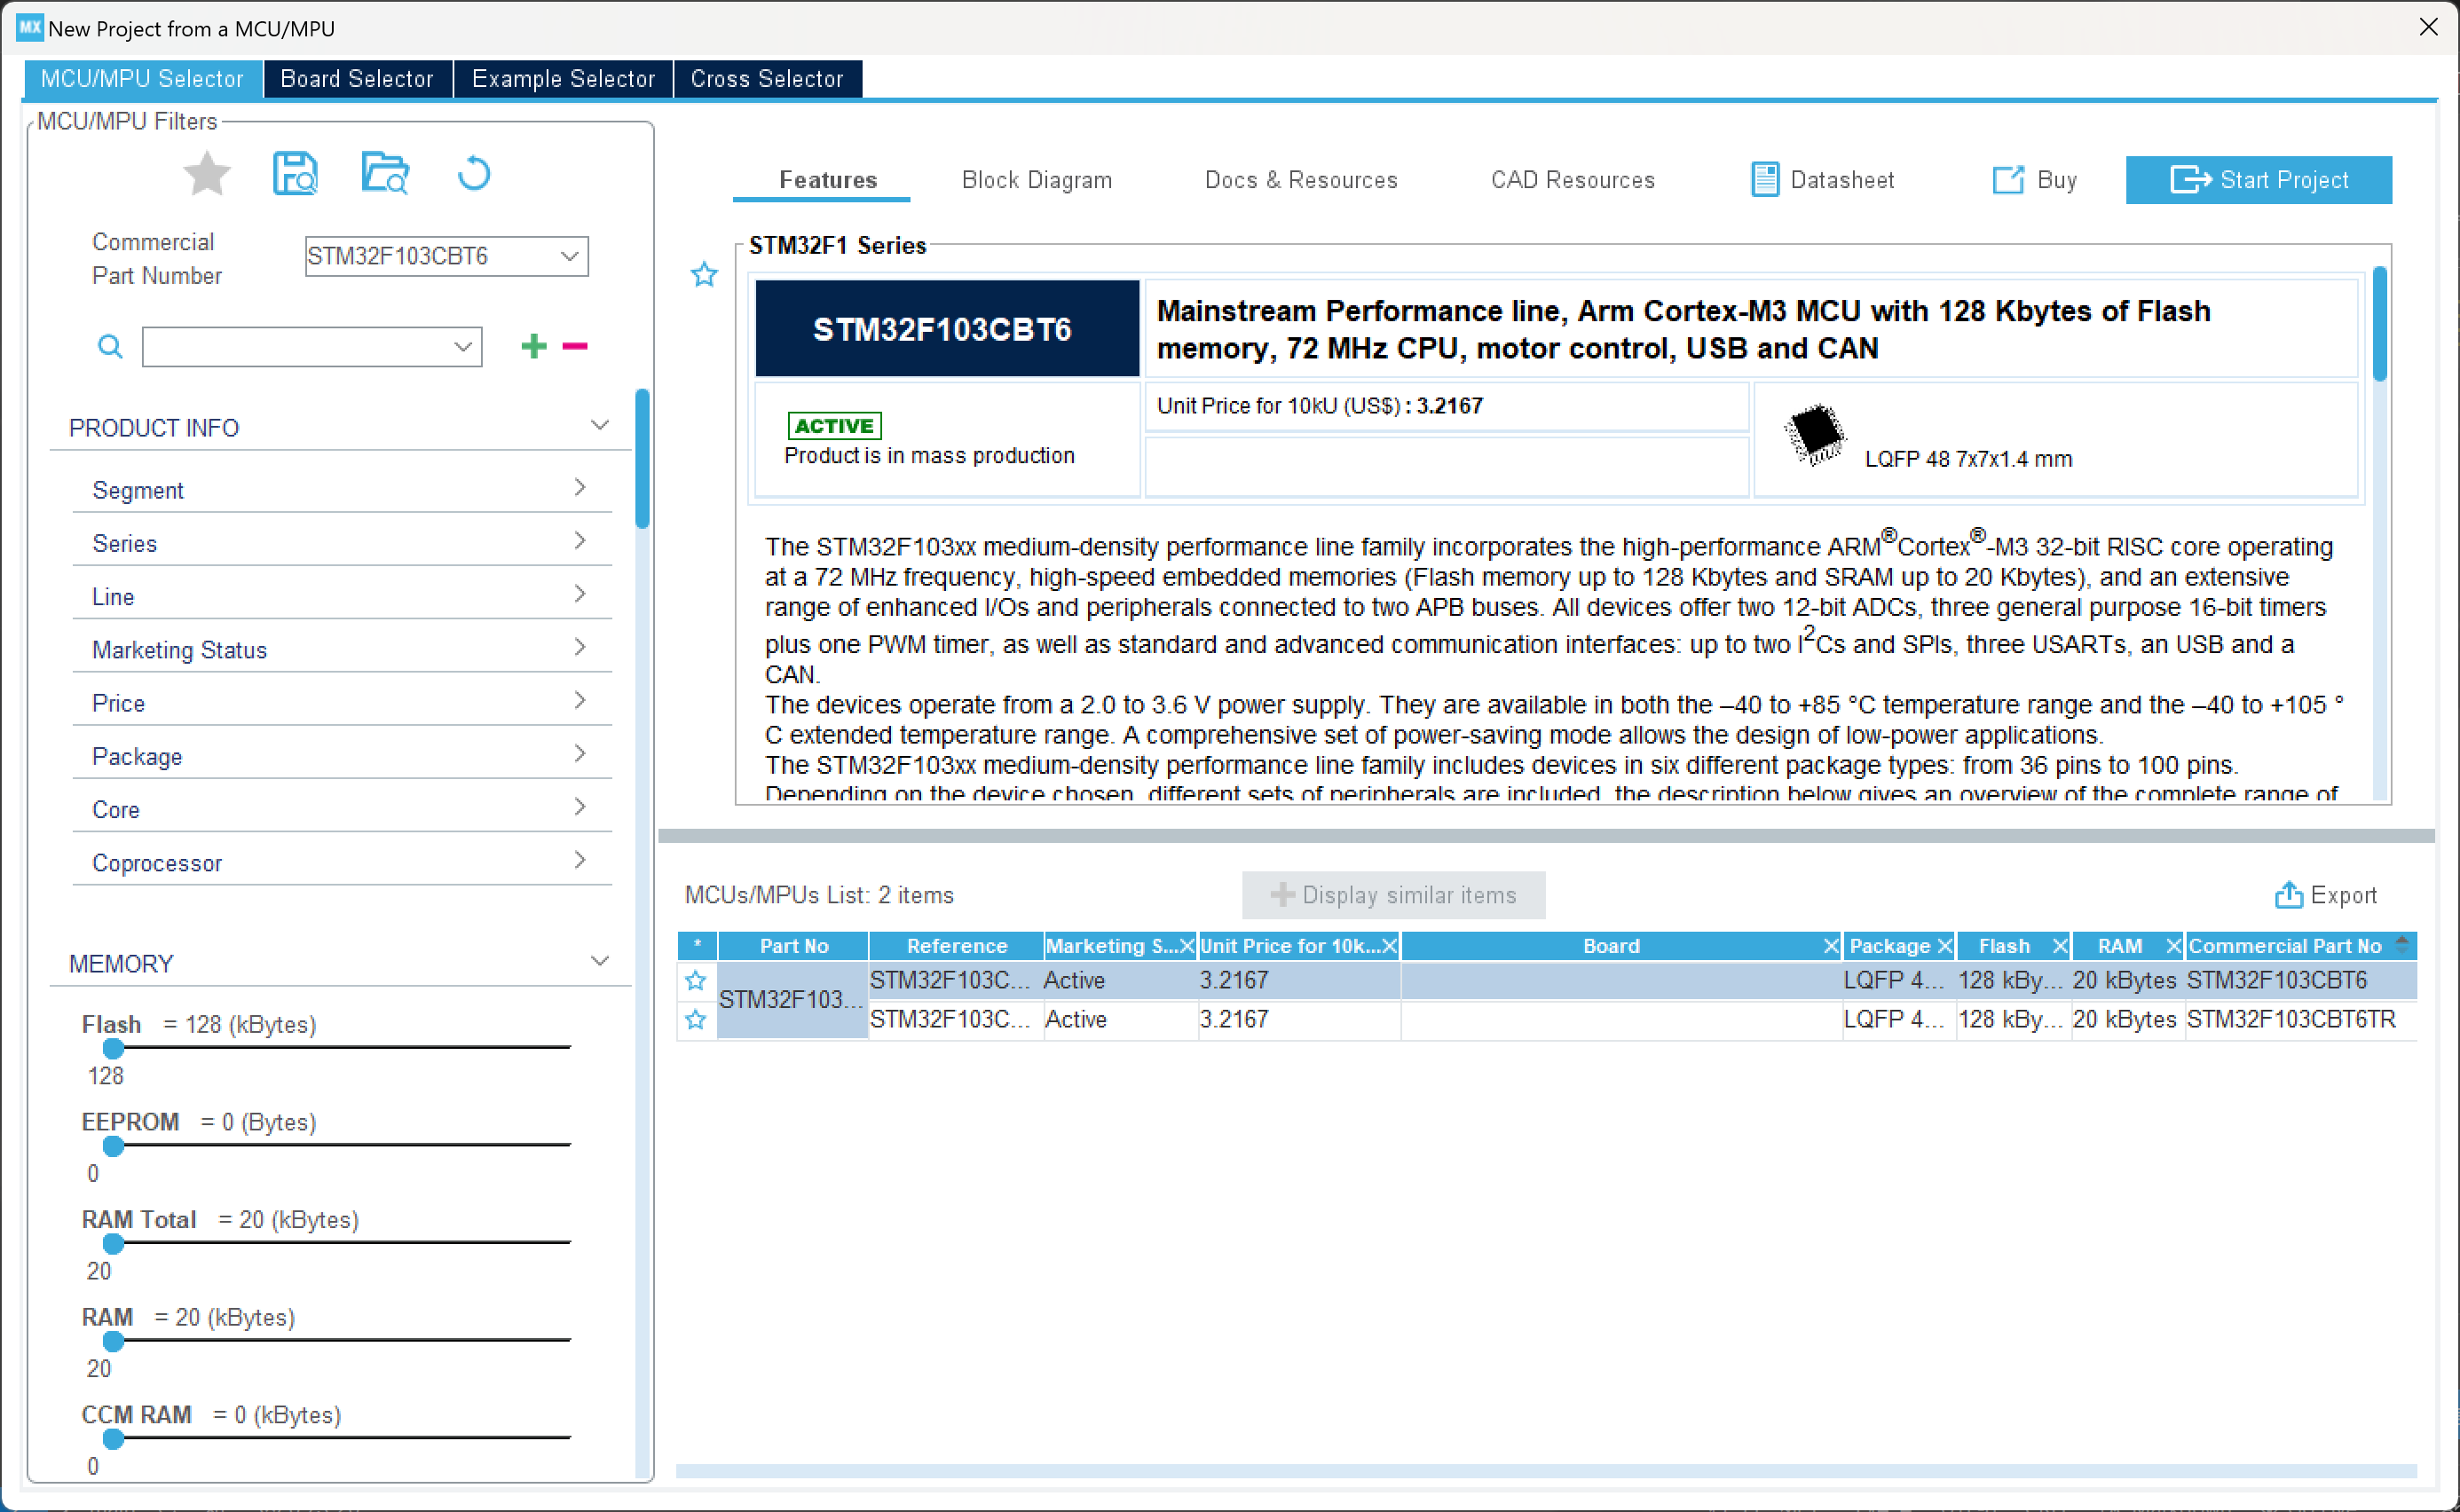
Task: Click the Start Project button
Action: point(2258,180)
